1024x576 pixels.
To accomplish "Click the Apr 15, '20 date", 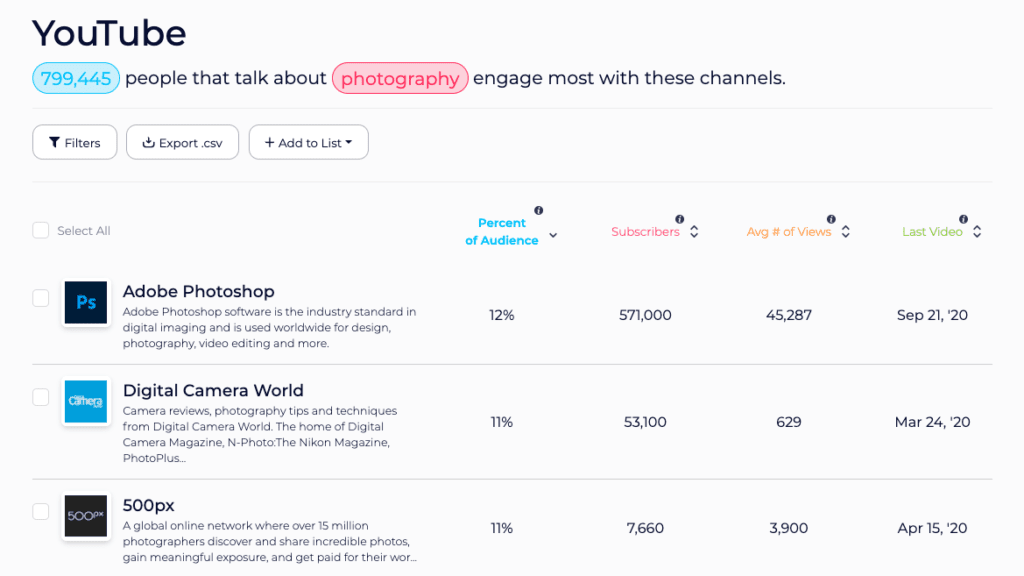I will click(932, 528).
